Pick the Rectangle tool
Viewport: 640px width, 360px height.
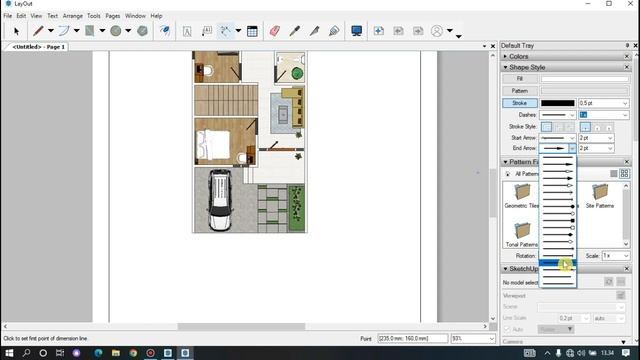pos(89,31)
